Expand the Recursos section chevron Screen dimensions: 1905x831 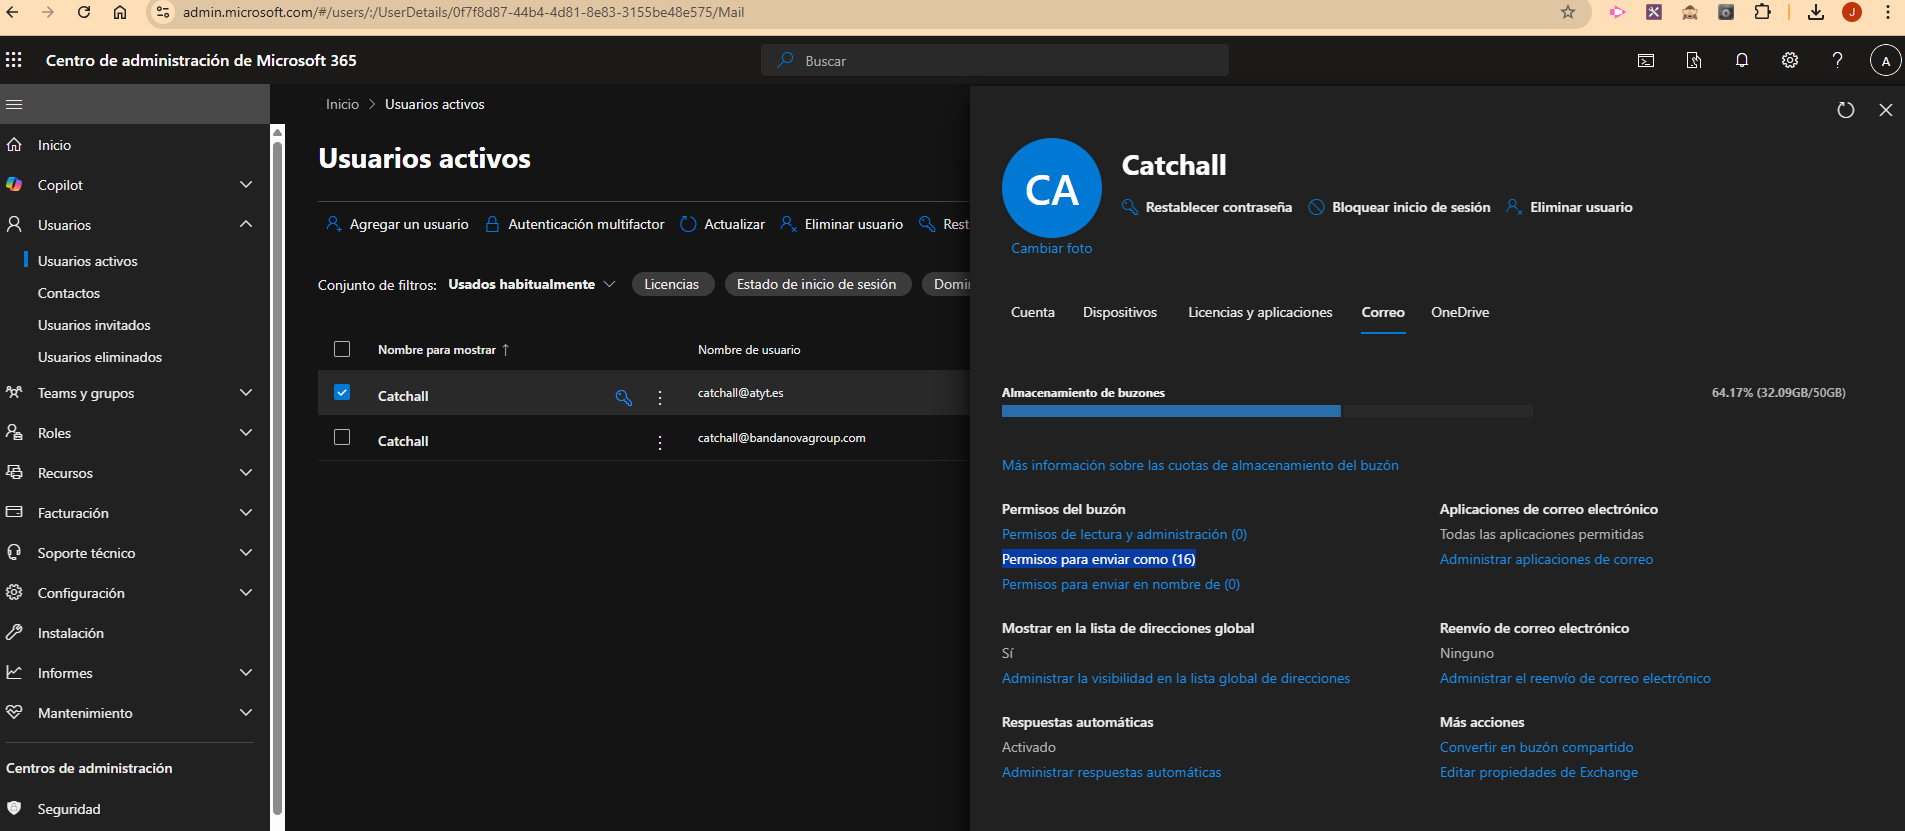pyautogui.click(x=246, y=473)
